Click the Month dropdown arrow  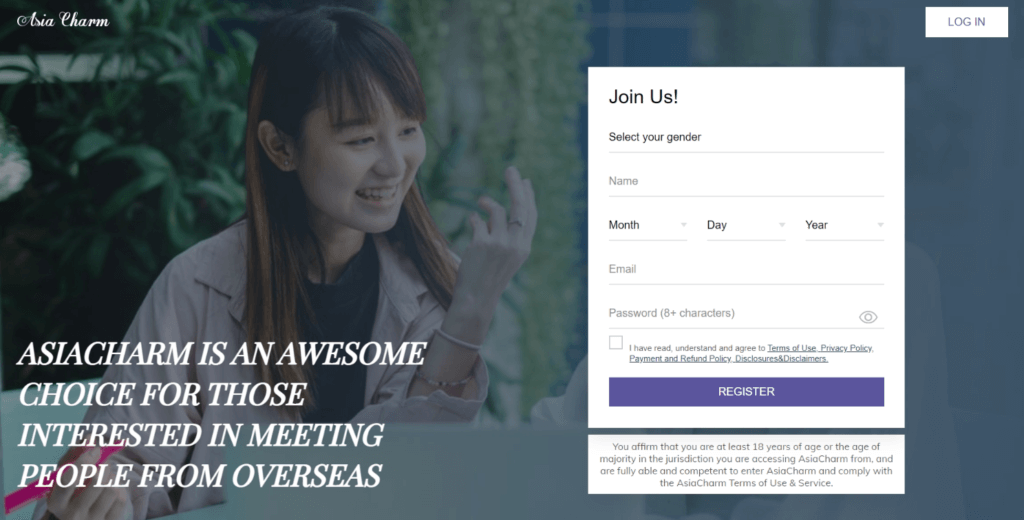click(x=684, y=225)
